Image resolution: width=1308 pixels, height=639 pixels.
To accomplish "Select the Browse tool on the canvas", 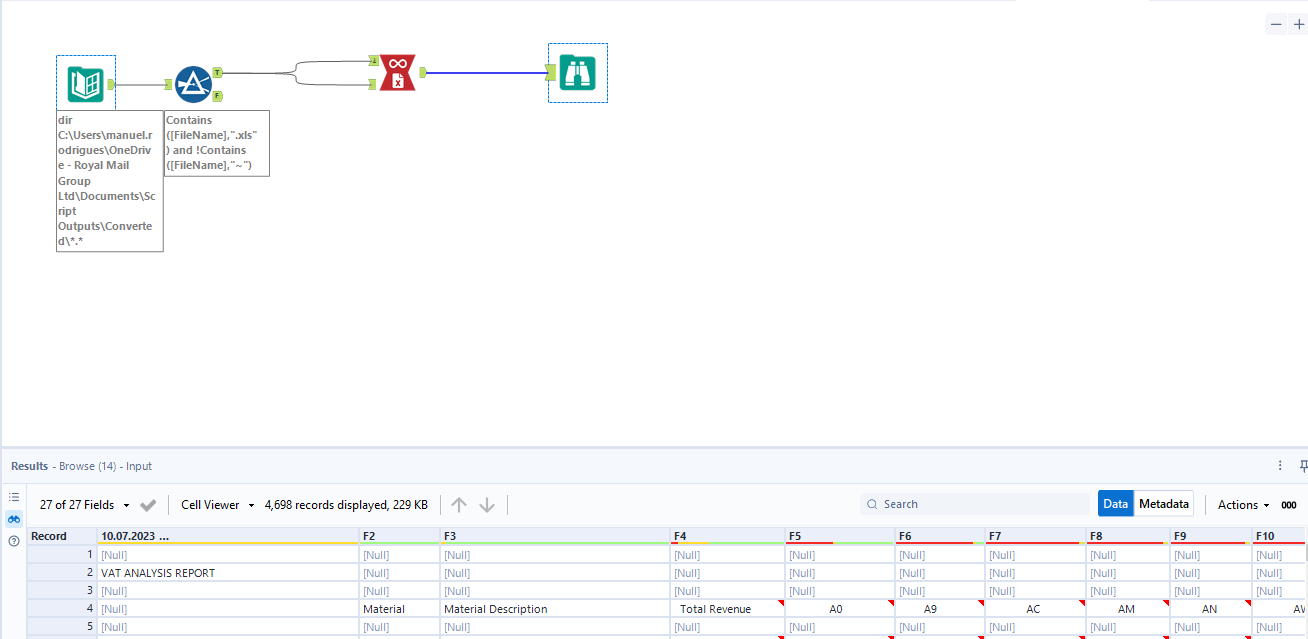I will click(577, 72).
